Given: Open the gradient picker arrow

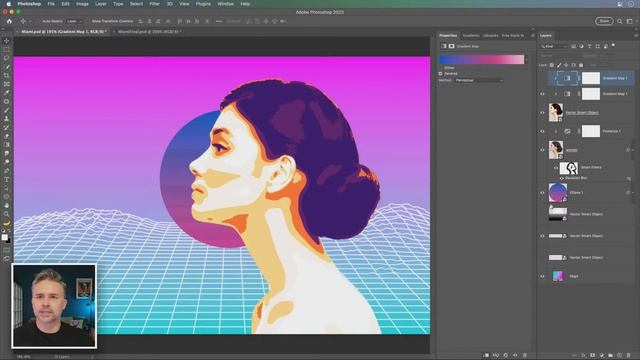Looking at the screenshot, I should coord(527,60).
